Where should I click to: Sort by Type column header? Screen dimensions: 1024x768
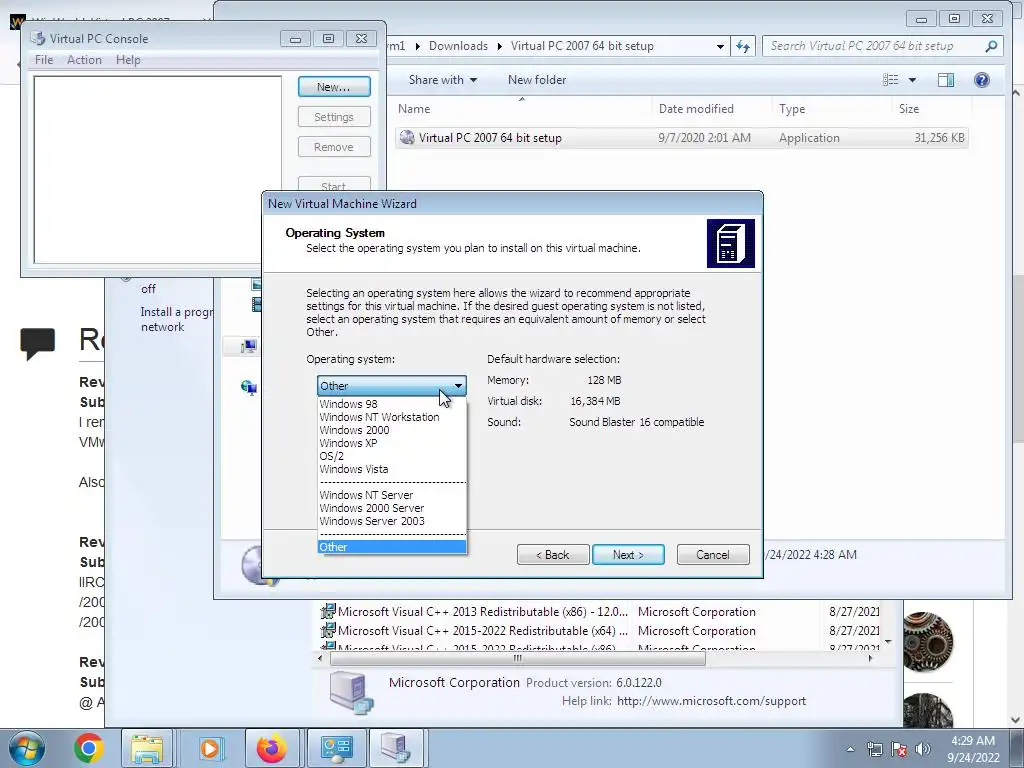click(792, 108)
